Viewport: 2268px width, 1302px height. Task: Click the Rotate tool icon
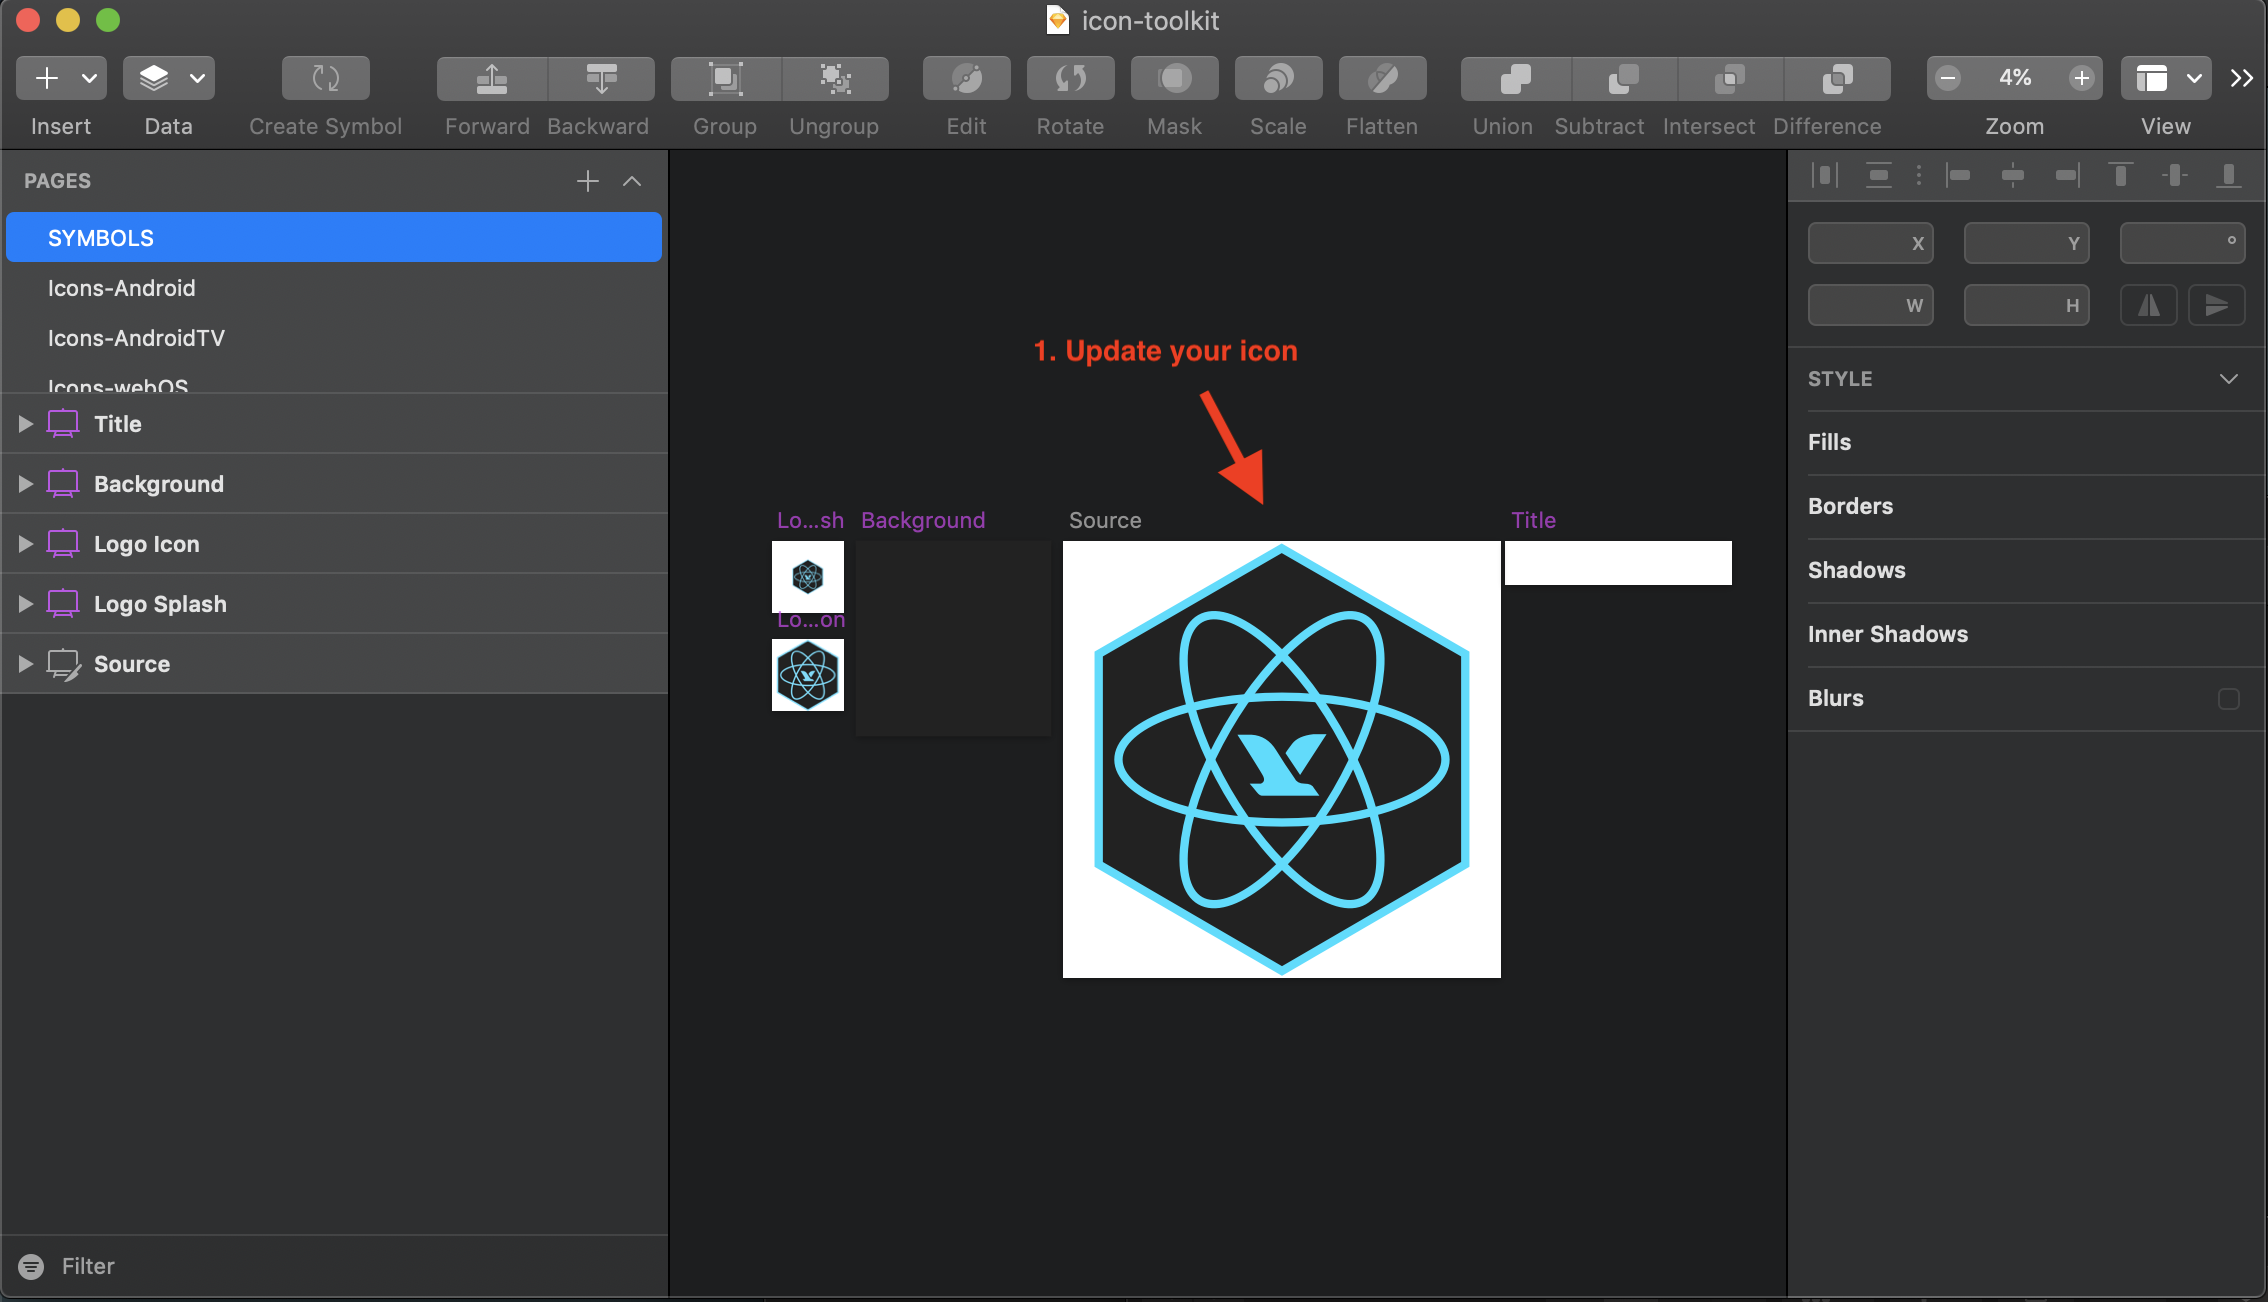tap(1070, 78)
